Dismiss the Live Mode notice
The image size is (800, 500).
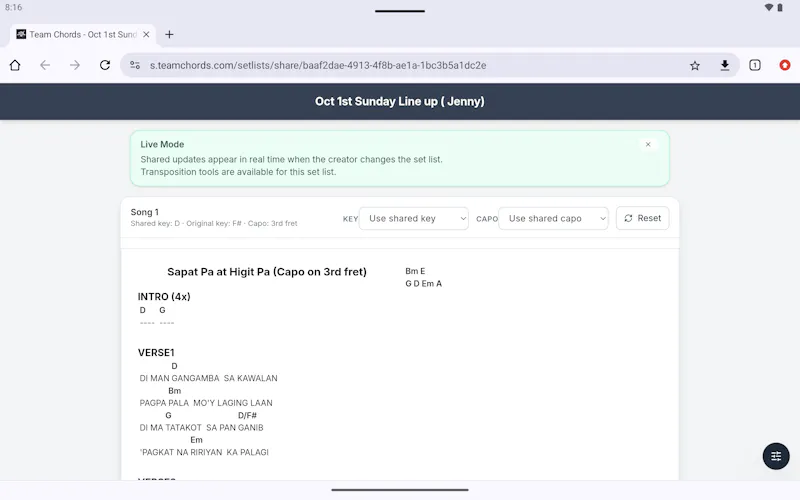point(648,144)
